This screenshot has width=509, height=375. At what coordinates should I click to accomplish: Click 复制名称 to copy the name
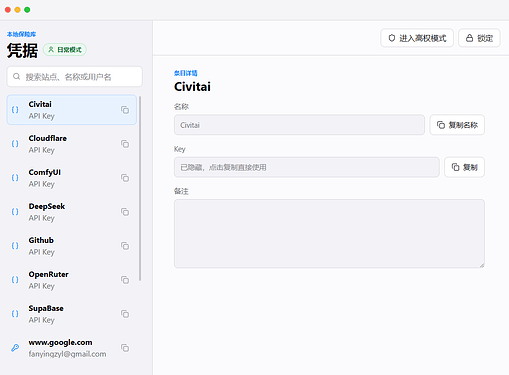click(x=457, y=125)
